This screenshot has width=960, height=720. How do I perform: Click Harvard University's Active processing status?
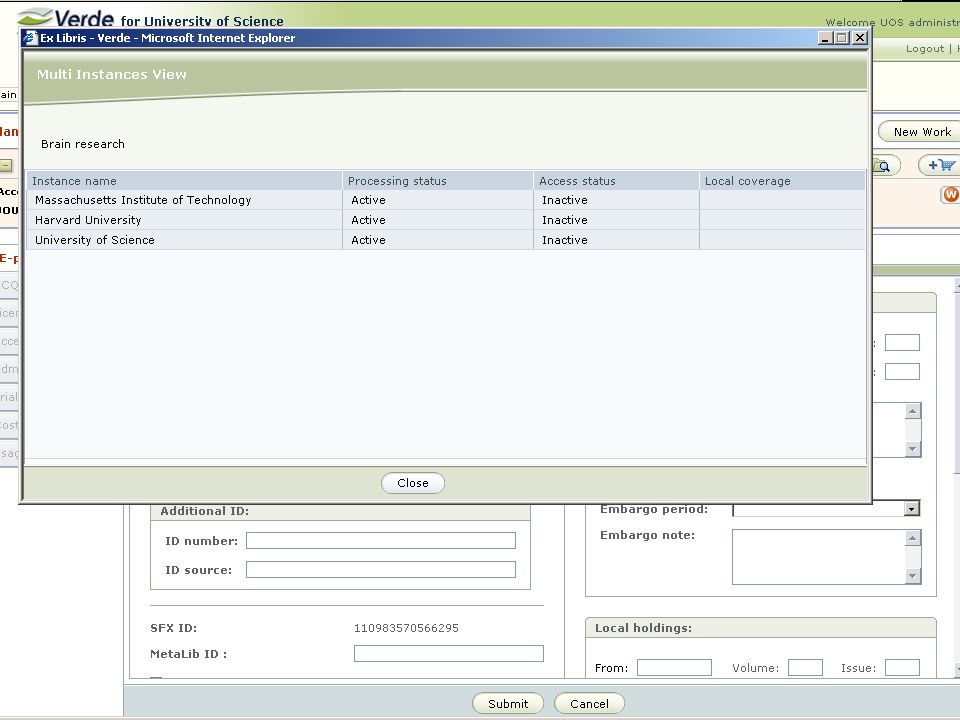369,220
